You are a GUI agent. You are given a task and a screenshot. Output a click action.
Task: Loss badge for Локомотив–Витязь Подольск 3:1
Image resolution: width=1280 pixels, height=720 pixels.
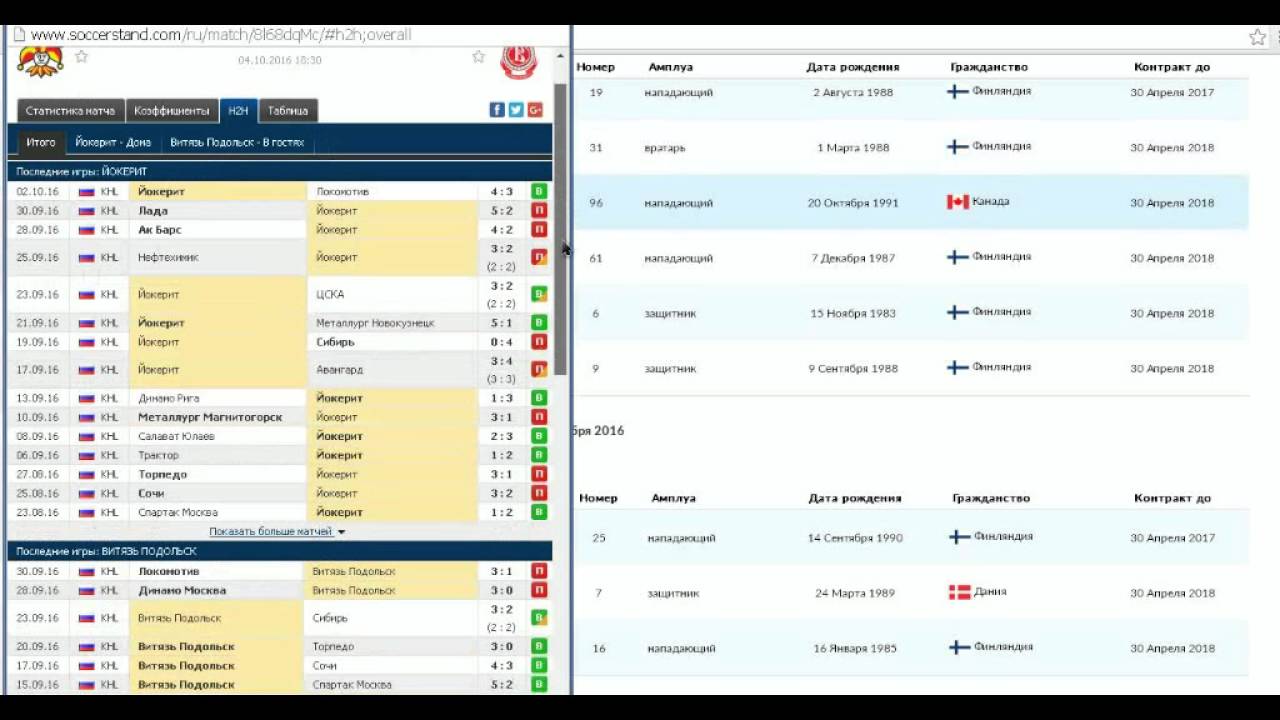coord(539,571)
